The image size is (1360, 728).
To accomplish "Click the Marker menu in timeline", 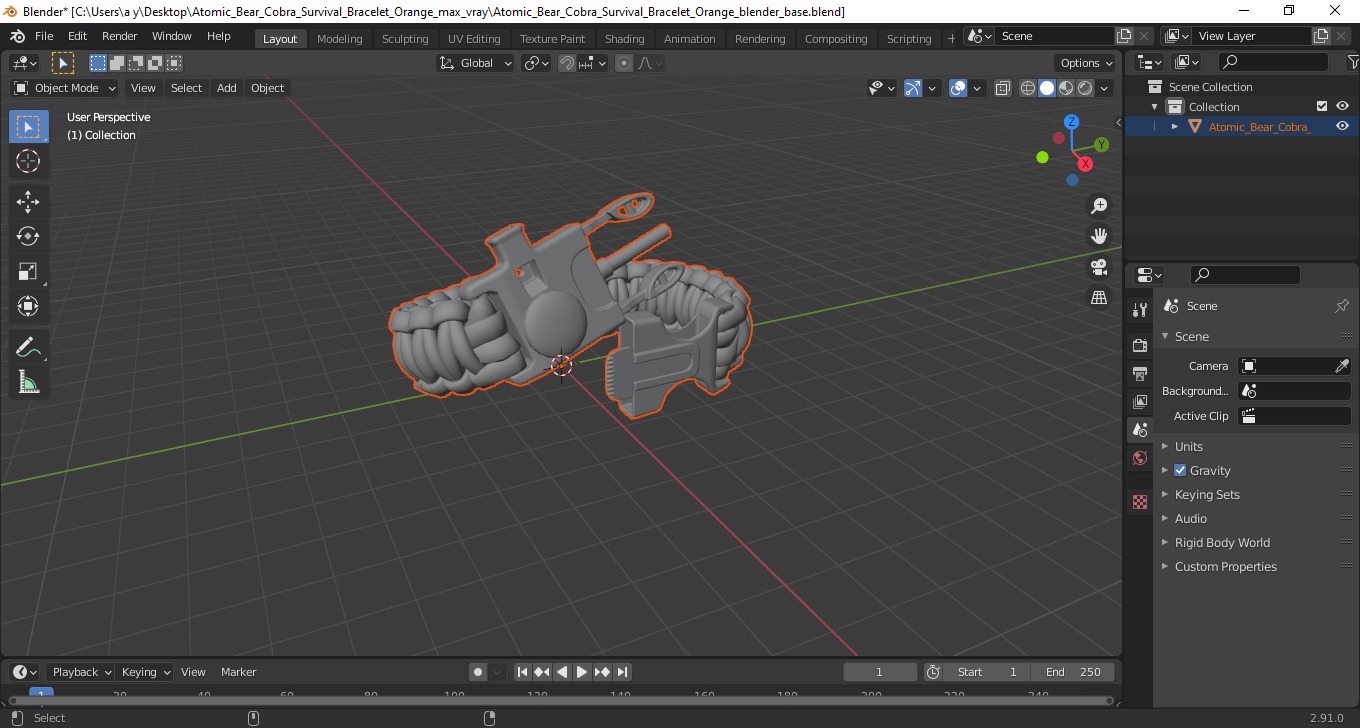I will pos(239,672).
